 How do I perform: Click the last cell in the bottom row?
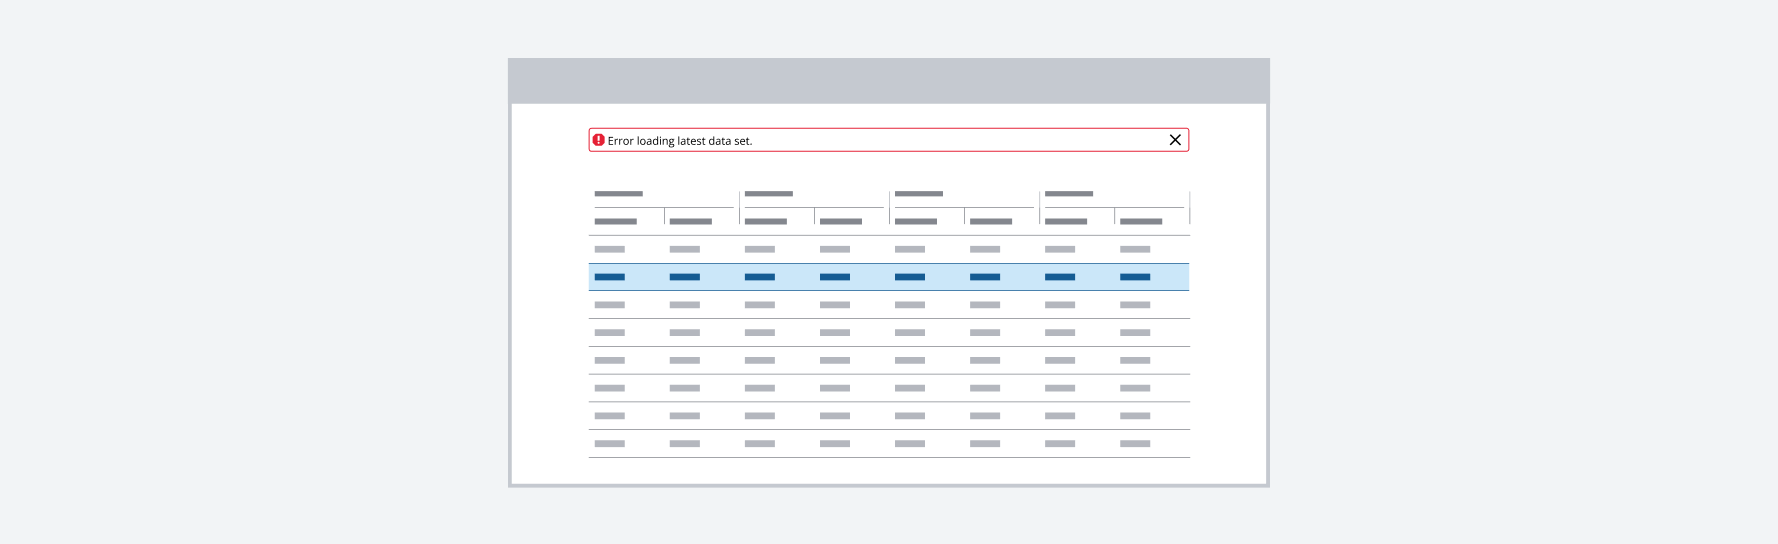pyautogui.click(x=1135, y=444)
